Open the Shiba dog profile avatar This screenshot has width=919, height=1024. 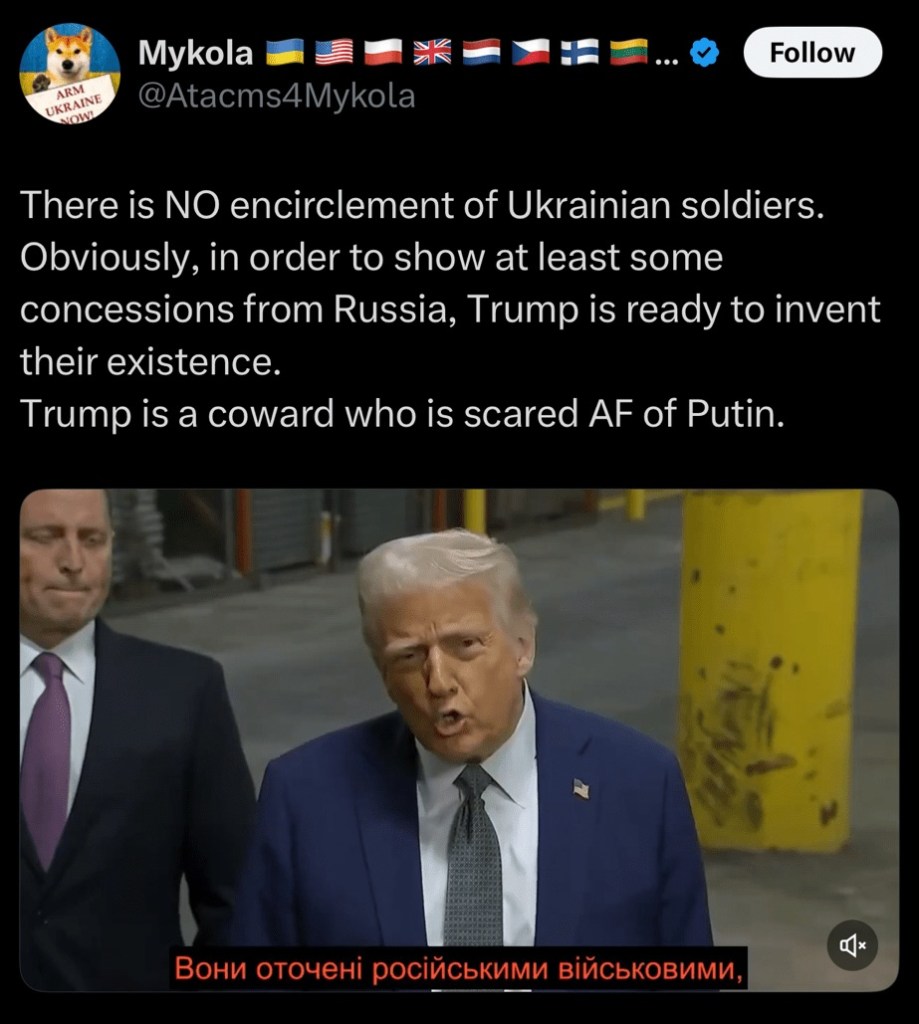point(70,74)
